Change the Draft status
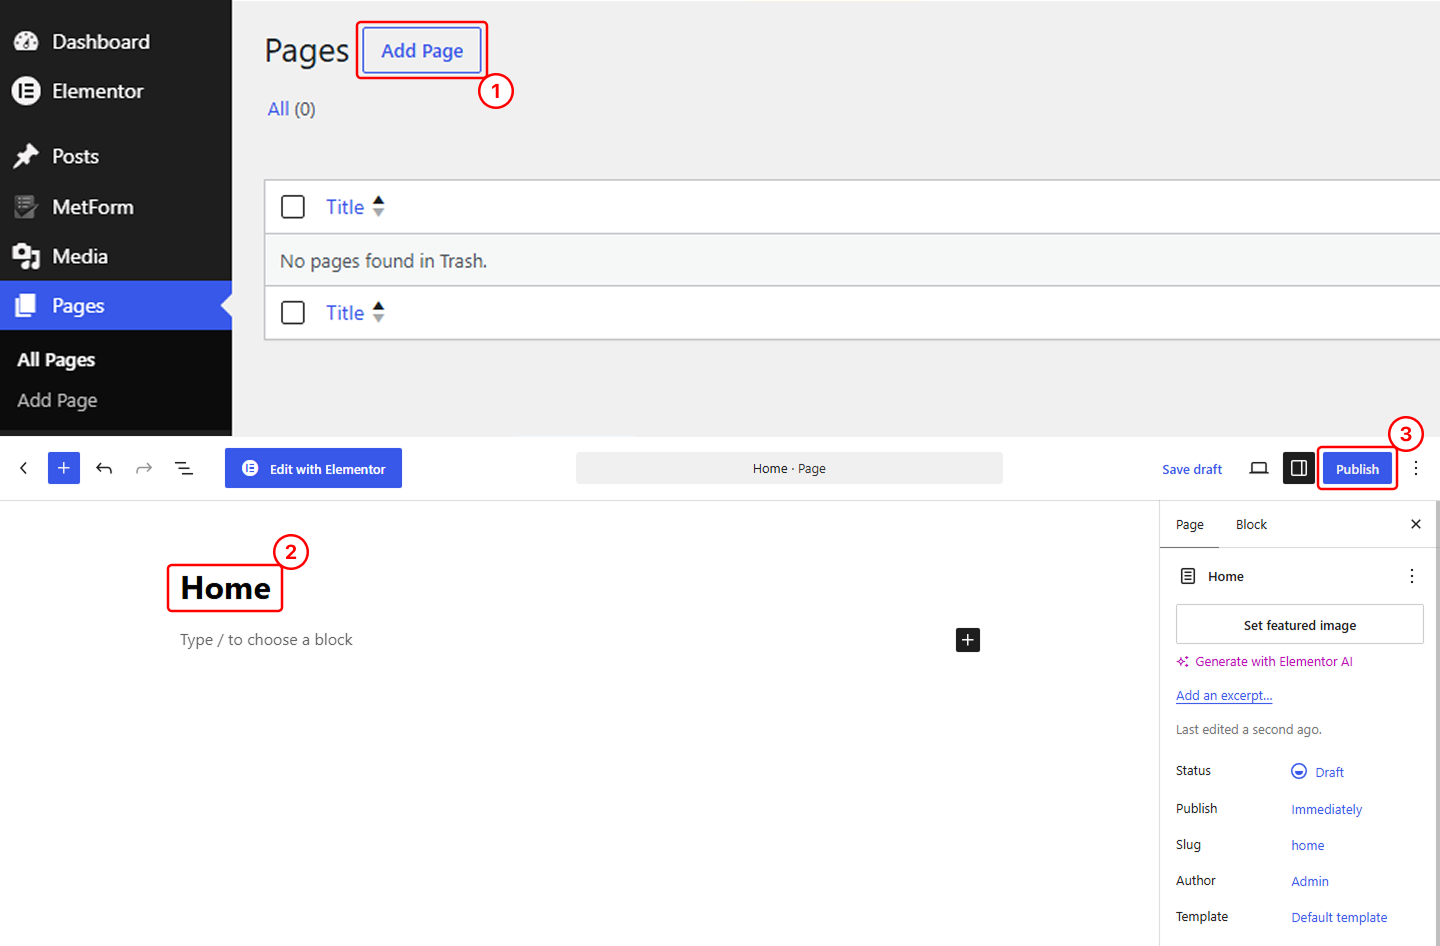Screen dimensions: 1440x946 pos(1318,772)
